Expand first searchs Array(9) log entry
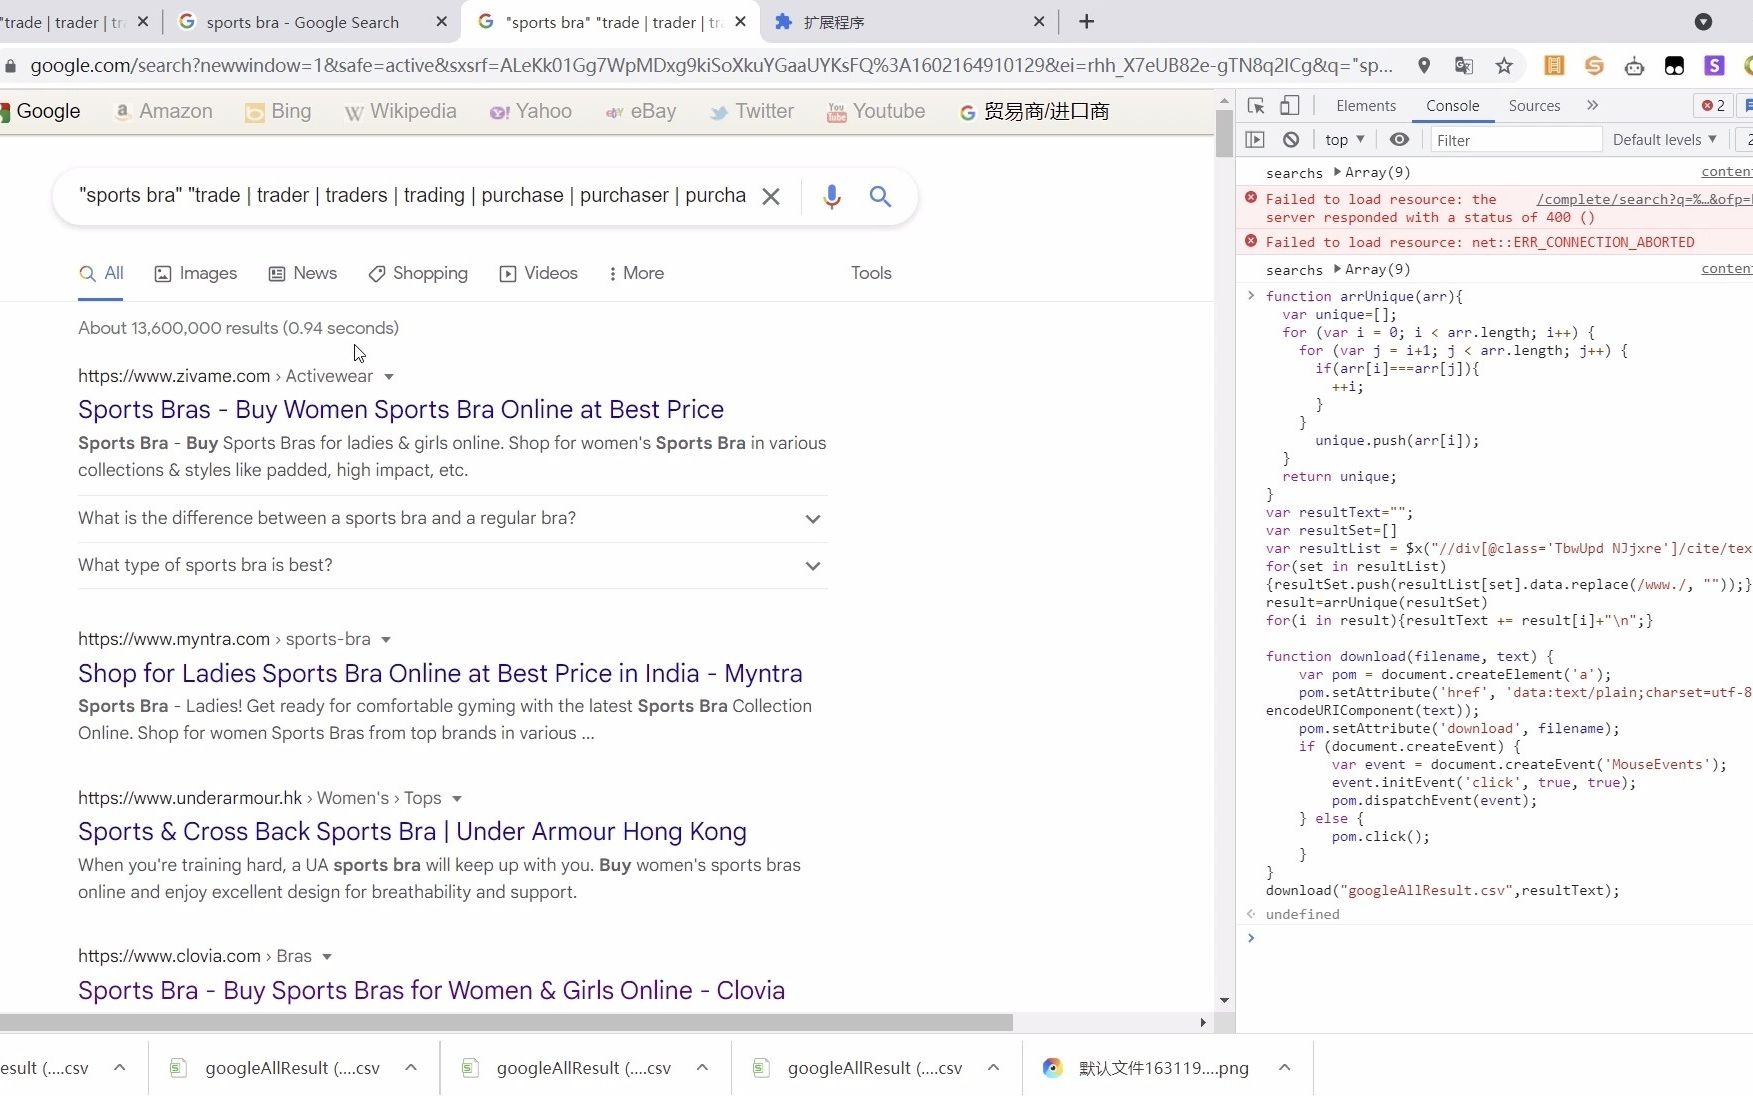 pos(1338,172)
